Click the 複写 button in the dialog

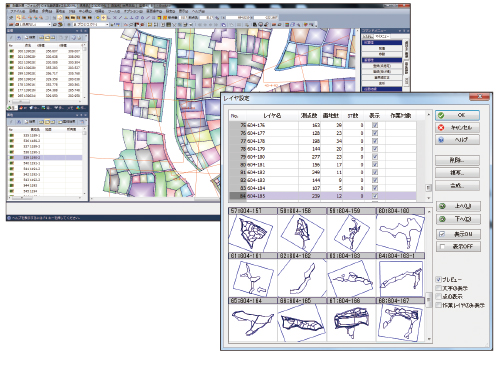pos(457,173)
